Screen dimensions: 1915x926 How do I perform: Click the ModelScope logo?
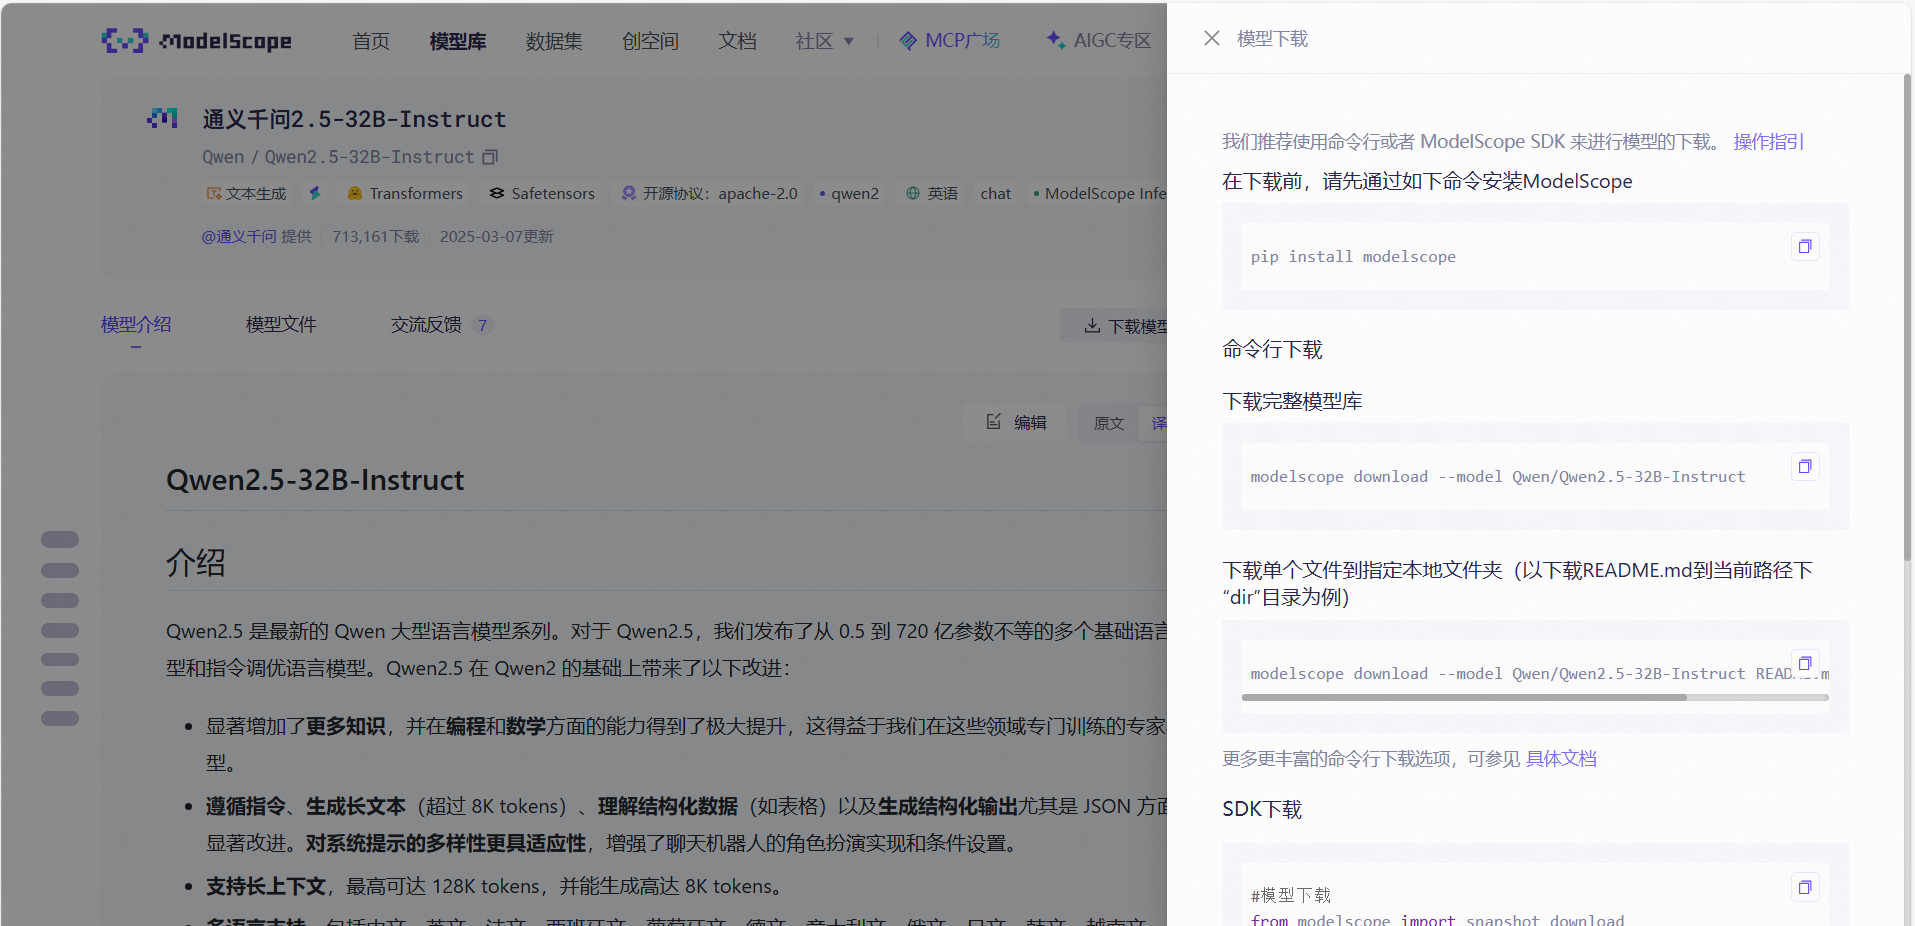click(x=196, y=40)
